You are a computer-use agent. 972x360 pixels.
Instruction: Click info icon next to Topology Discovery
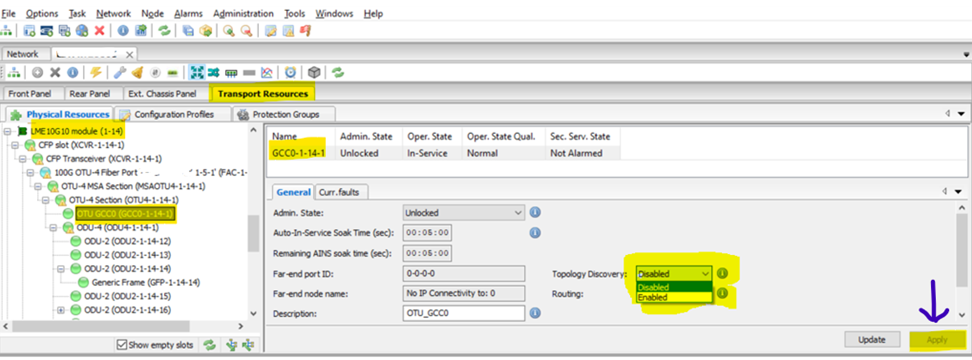722,273
